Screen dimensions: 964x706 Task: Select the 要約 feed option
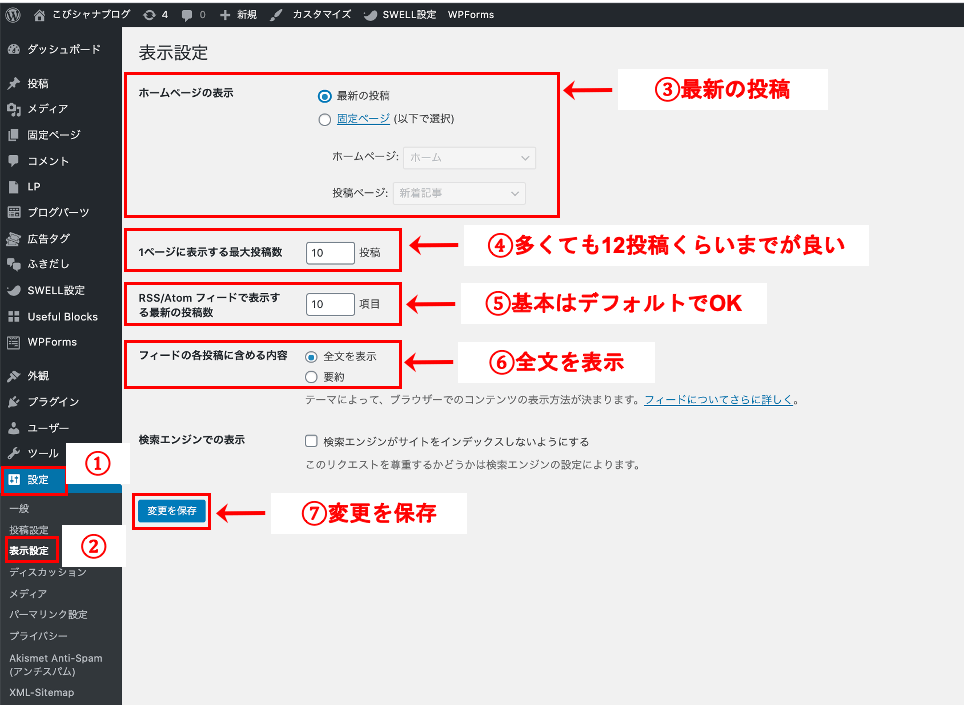311,377
